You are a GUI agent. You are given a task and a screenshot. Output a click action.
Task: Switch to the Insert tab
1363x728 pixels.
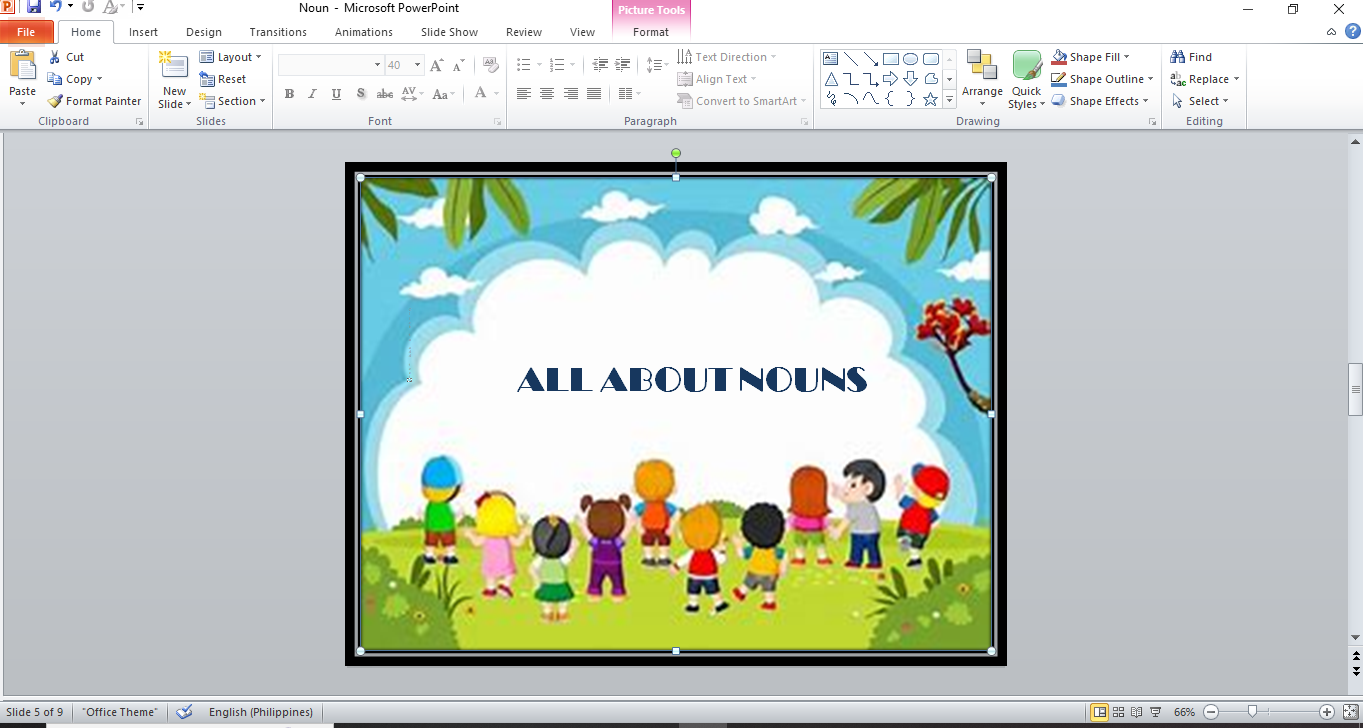tap(143, 32)
